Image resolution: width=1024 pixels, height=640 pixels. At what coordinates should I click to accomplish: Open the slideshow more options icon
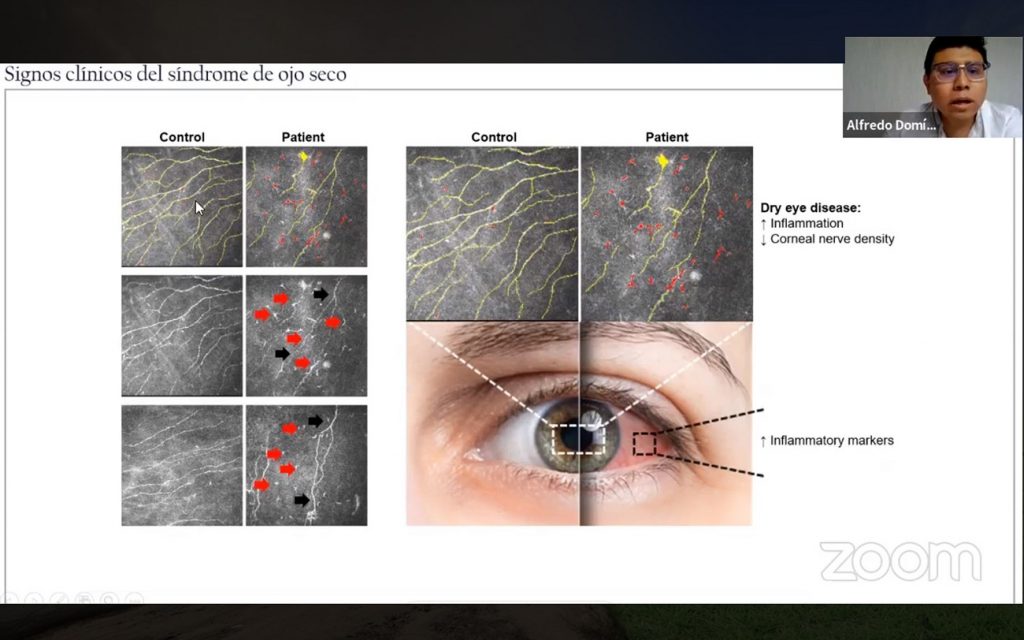[x=134, y=599]
